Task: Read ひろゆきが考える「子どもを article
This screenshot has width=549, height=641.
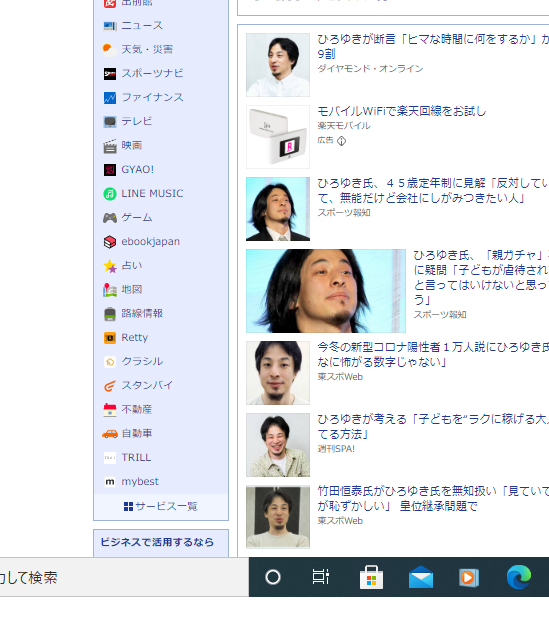Action: 433,426
